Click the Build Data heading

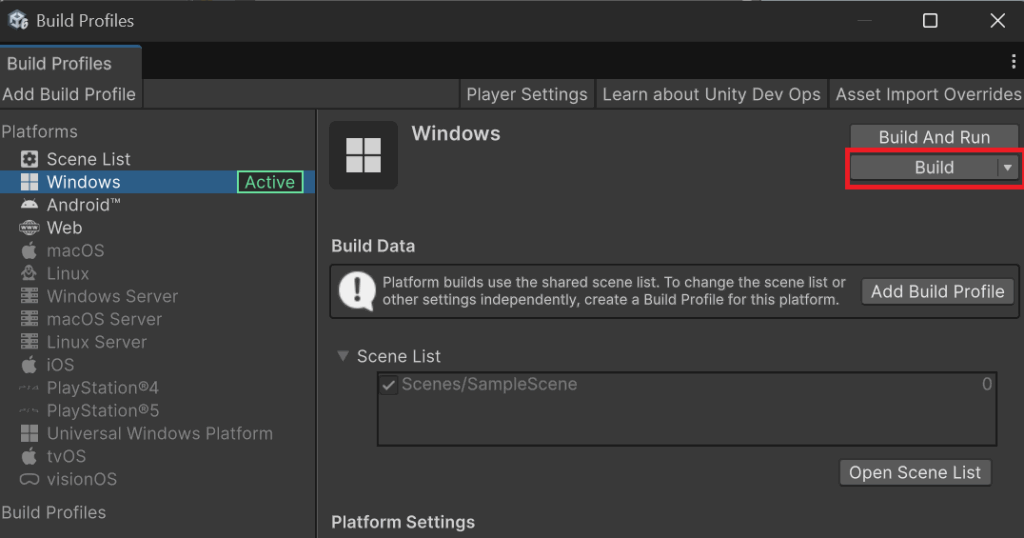[x=373, y=245]
